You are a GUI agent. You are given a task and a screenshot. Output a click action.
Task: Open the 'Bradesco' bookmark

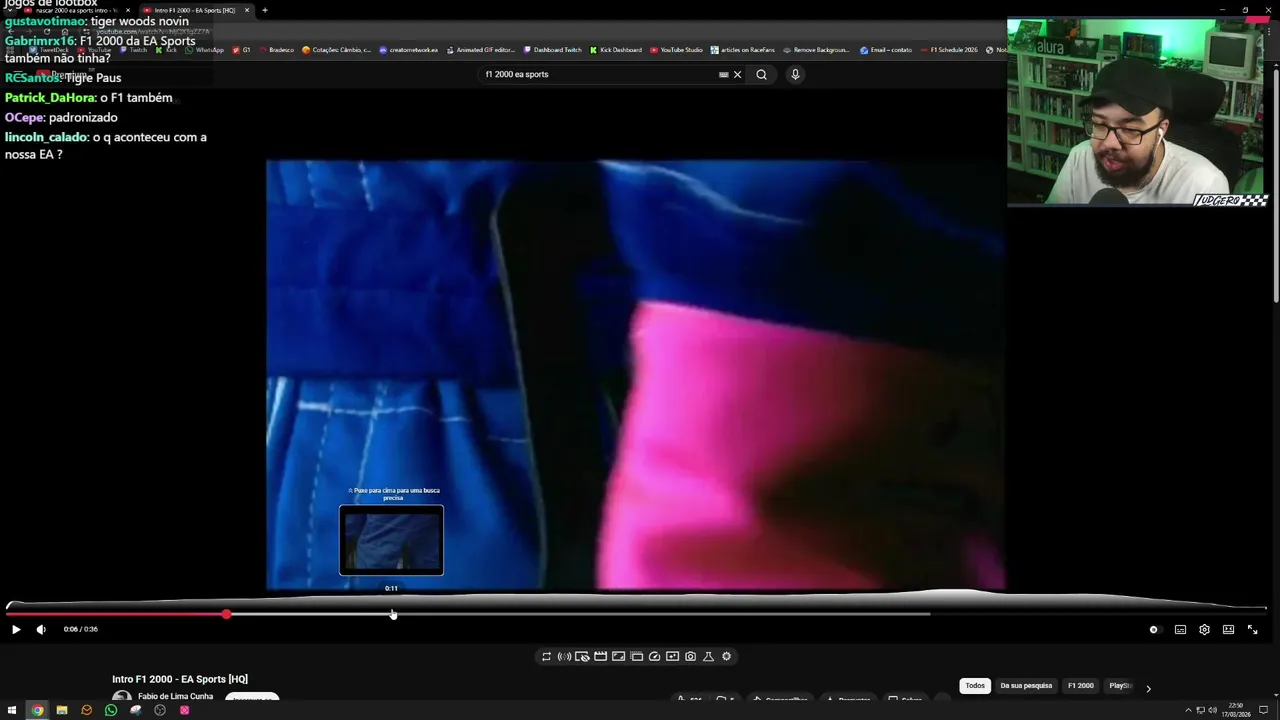[275, 50]
